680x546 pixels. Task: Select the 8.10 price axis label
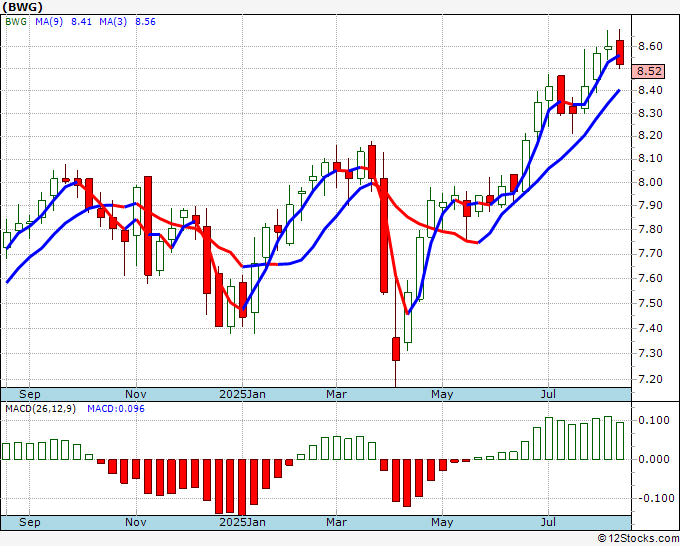pyautogui.click(x=650, y=159)
